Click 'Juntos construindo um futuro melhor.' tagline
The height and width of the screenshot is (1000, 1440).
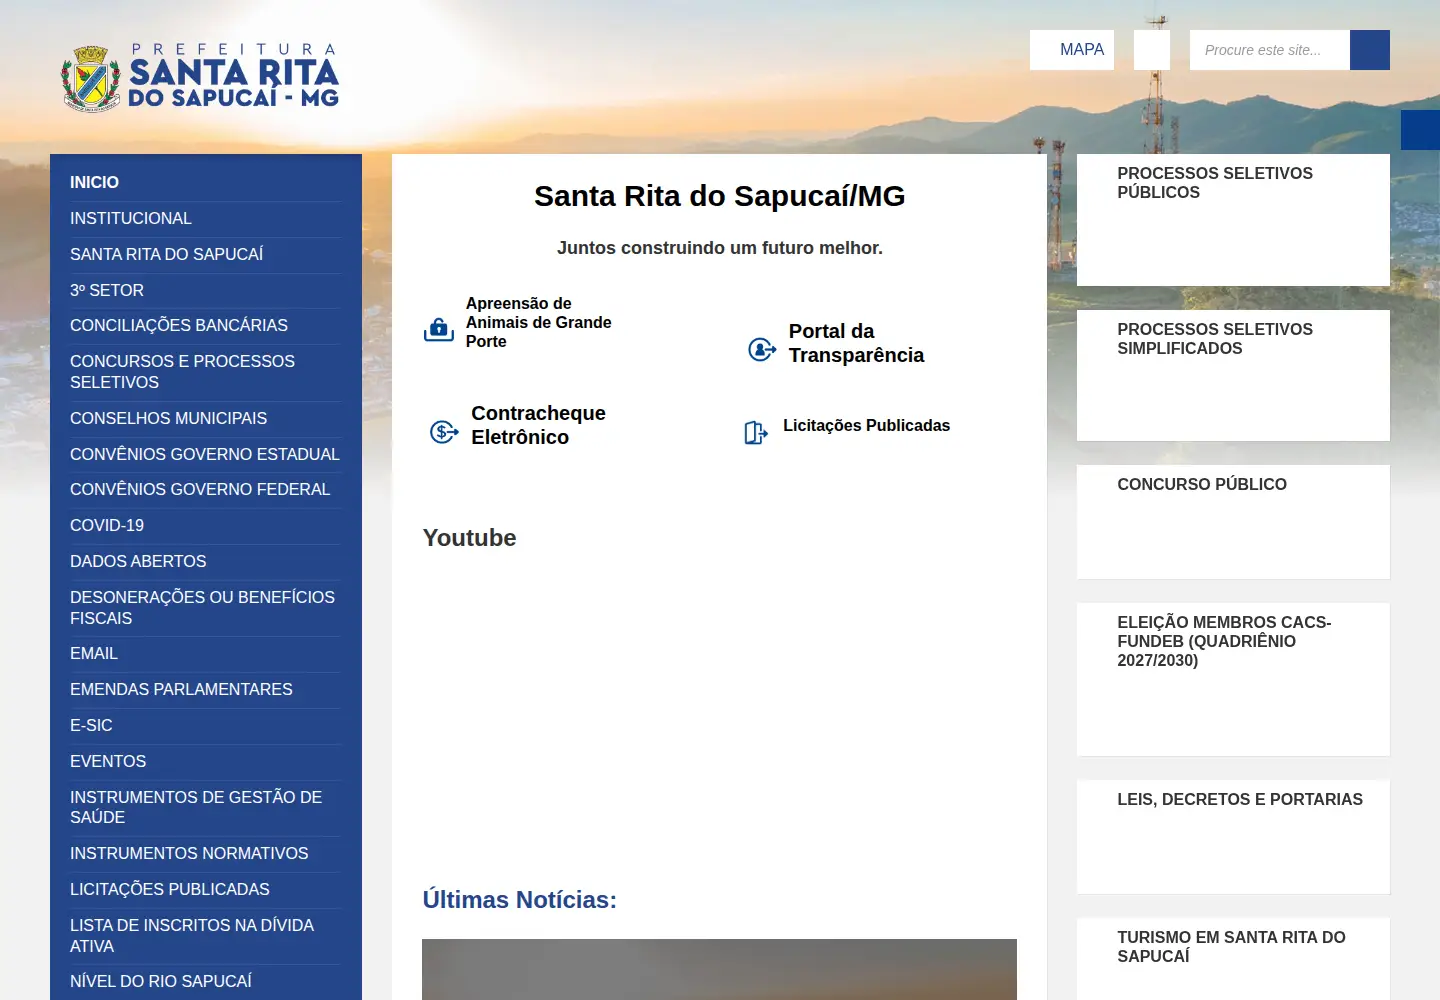pos(720,248)
